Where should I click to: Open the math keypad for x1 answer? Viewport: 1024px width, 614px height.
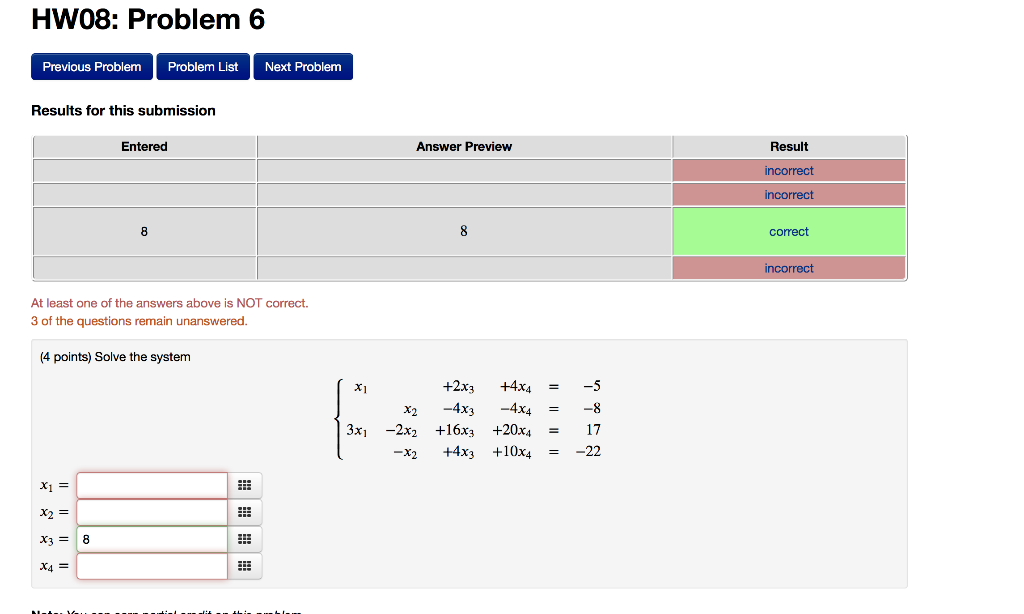244,485
